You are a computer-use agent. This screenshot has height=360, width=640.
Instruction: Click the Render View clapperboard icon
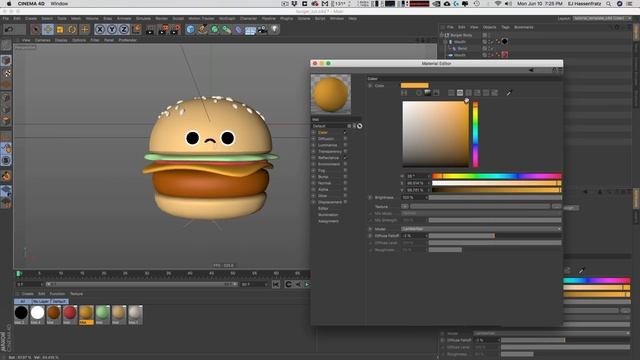pos(151,29)
